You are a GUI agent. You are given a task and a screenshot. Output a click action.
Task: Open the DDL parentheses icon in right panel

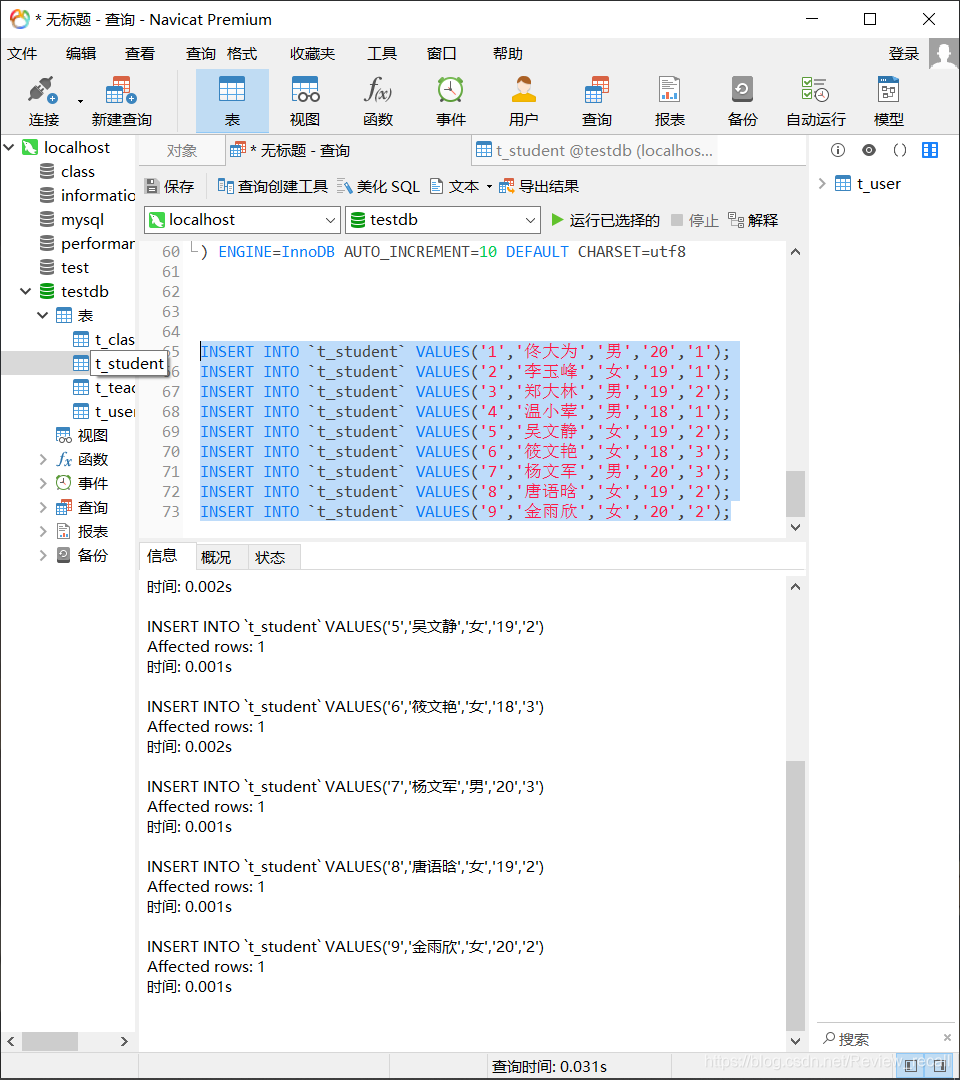[899, 150]
